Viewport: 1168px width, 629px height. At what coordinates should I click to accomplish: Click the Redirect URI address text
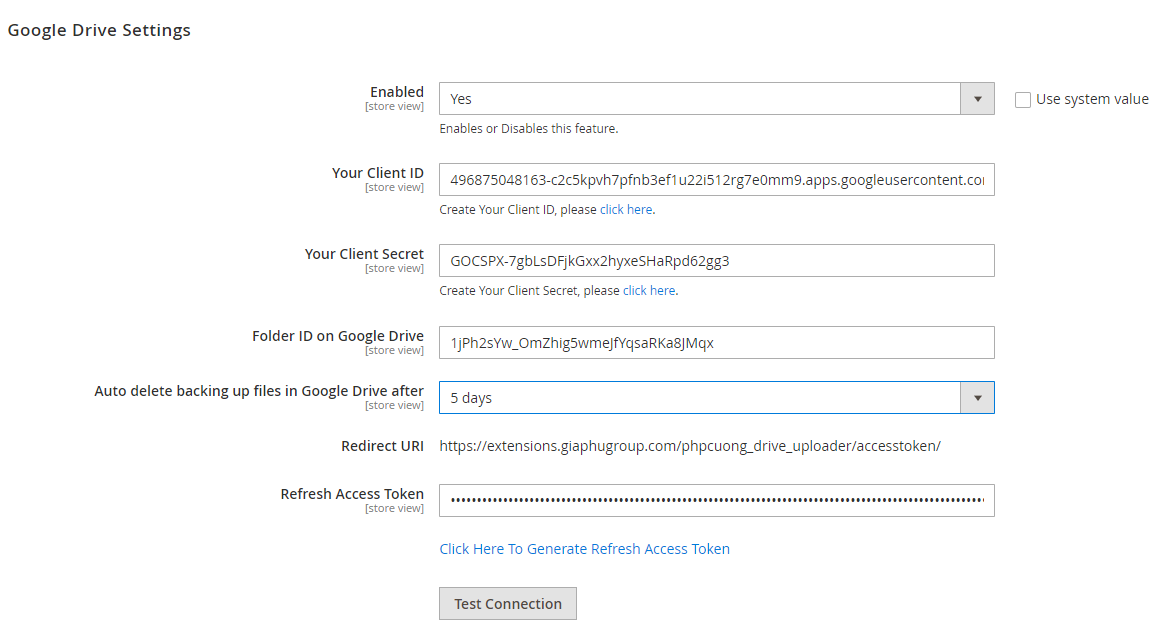[690, 445]
